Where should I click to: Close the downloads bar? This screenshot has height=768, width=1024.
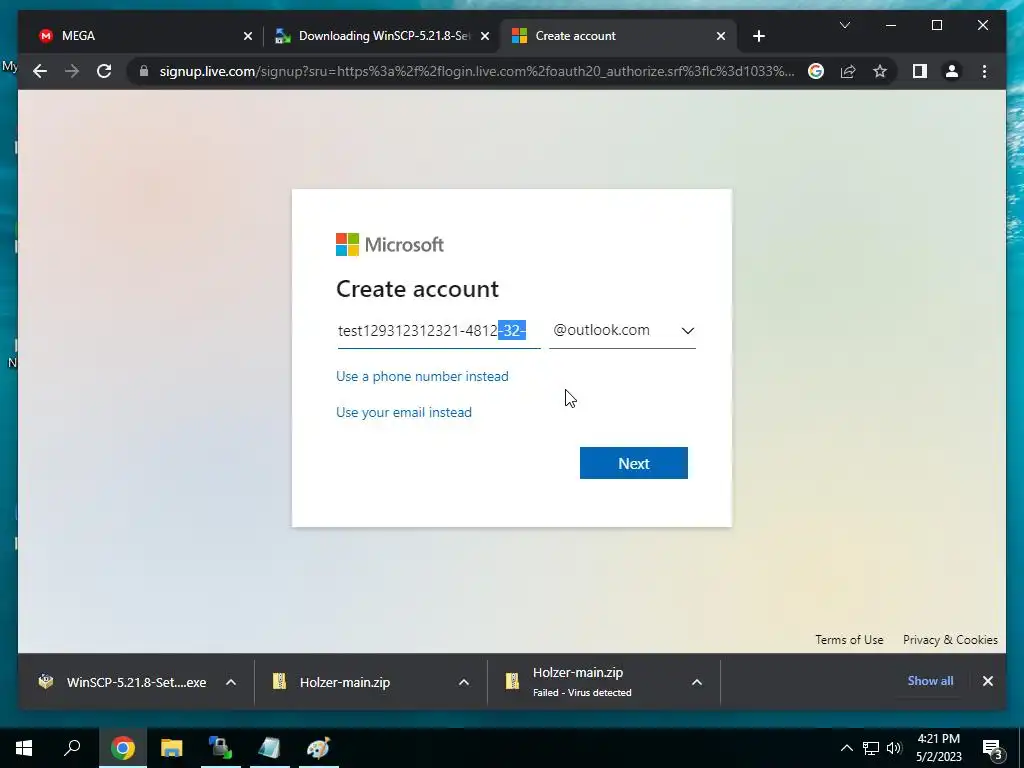tap(987, 680)
